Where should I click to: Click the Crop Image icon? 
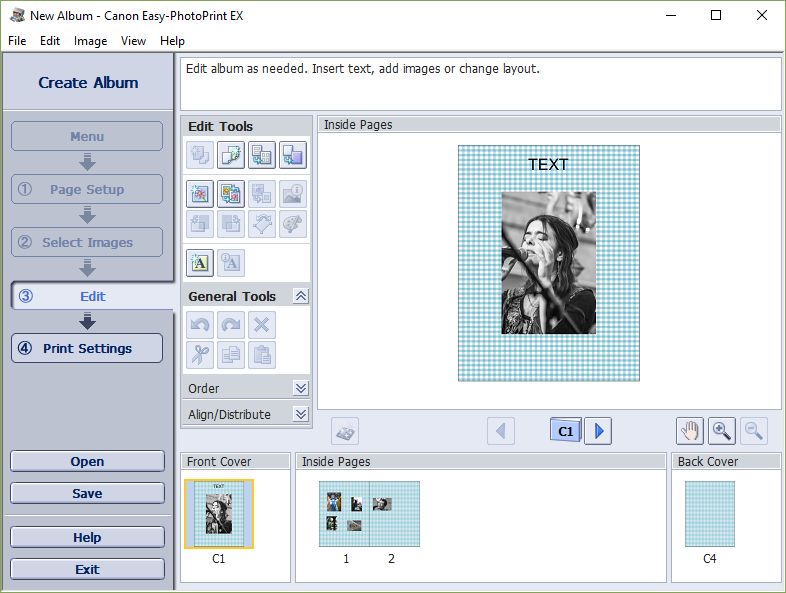click(231, 224)
